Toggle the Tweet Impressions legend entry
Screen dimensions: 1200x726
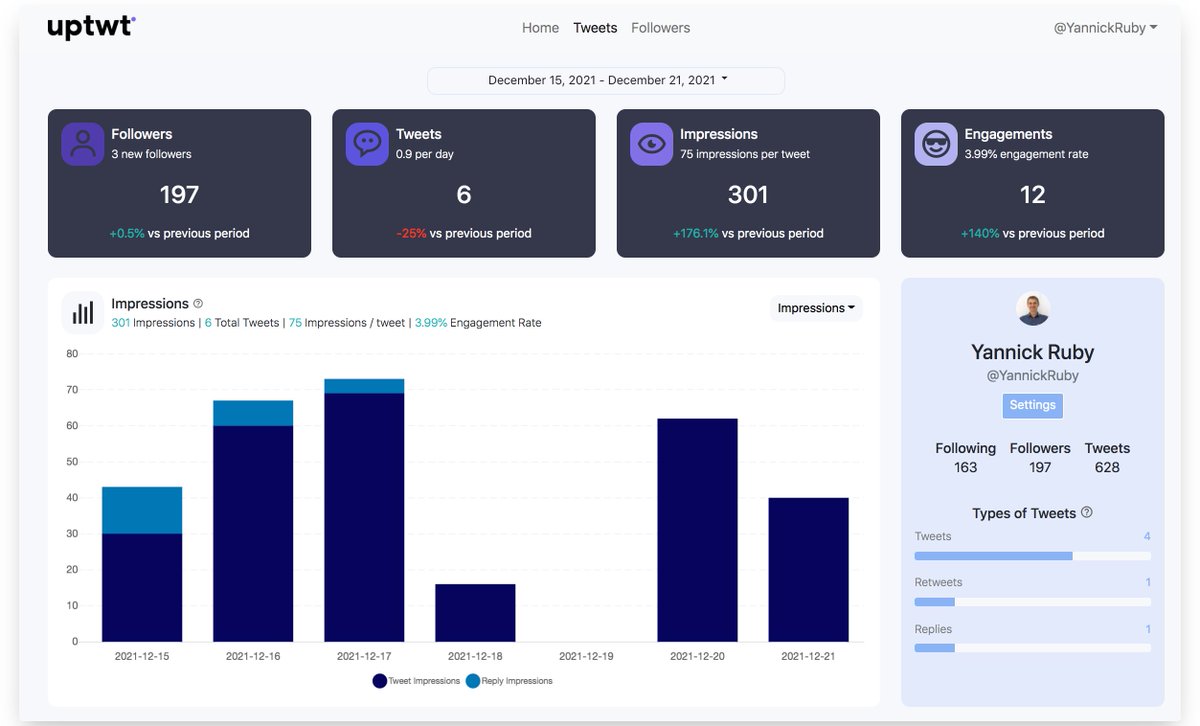pyautogui.click(x=414, y=680)
